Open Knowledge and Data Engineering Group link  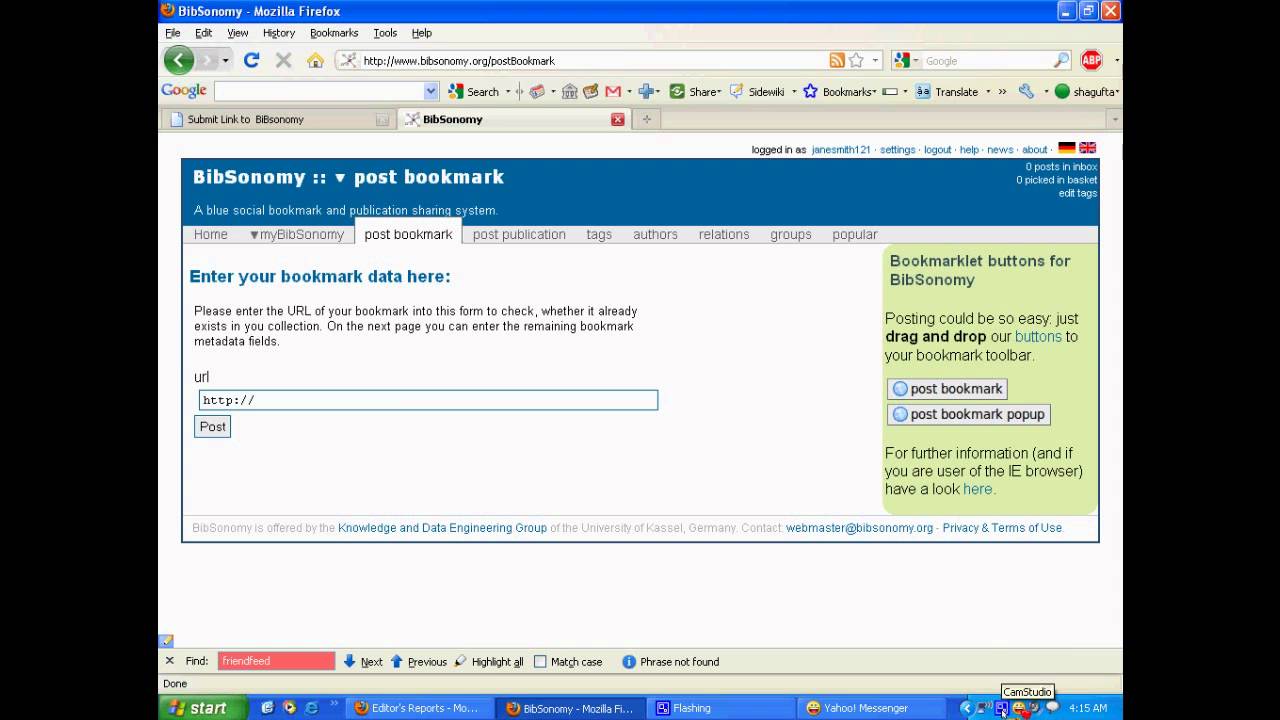pyautogui.click(x=442, y=528)
